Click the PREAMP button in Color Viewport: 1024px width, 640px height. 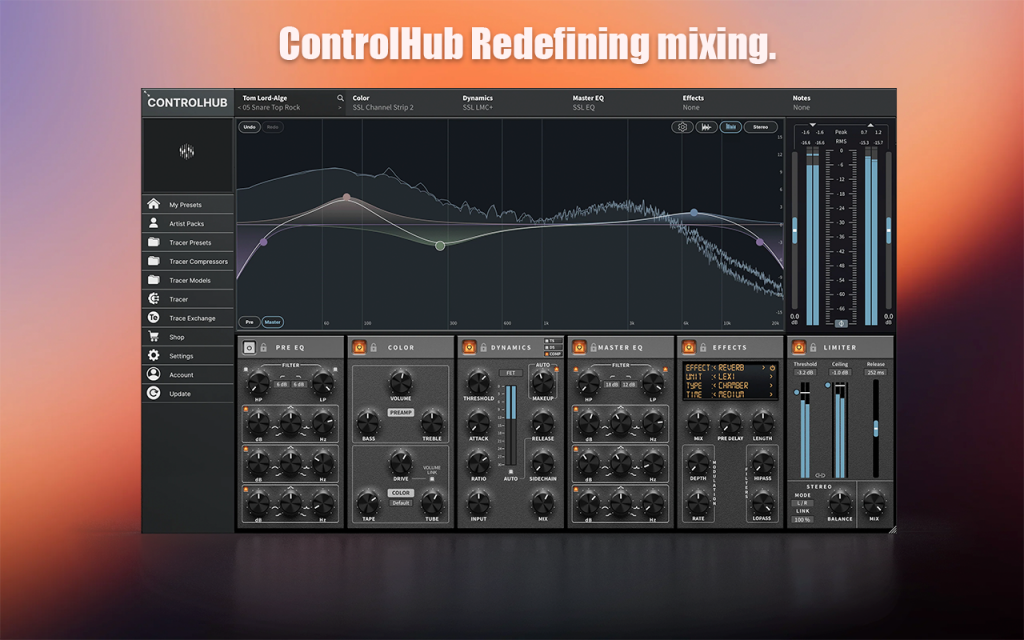(x=400, y=412)
